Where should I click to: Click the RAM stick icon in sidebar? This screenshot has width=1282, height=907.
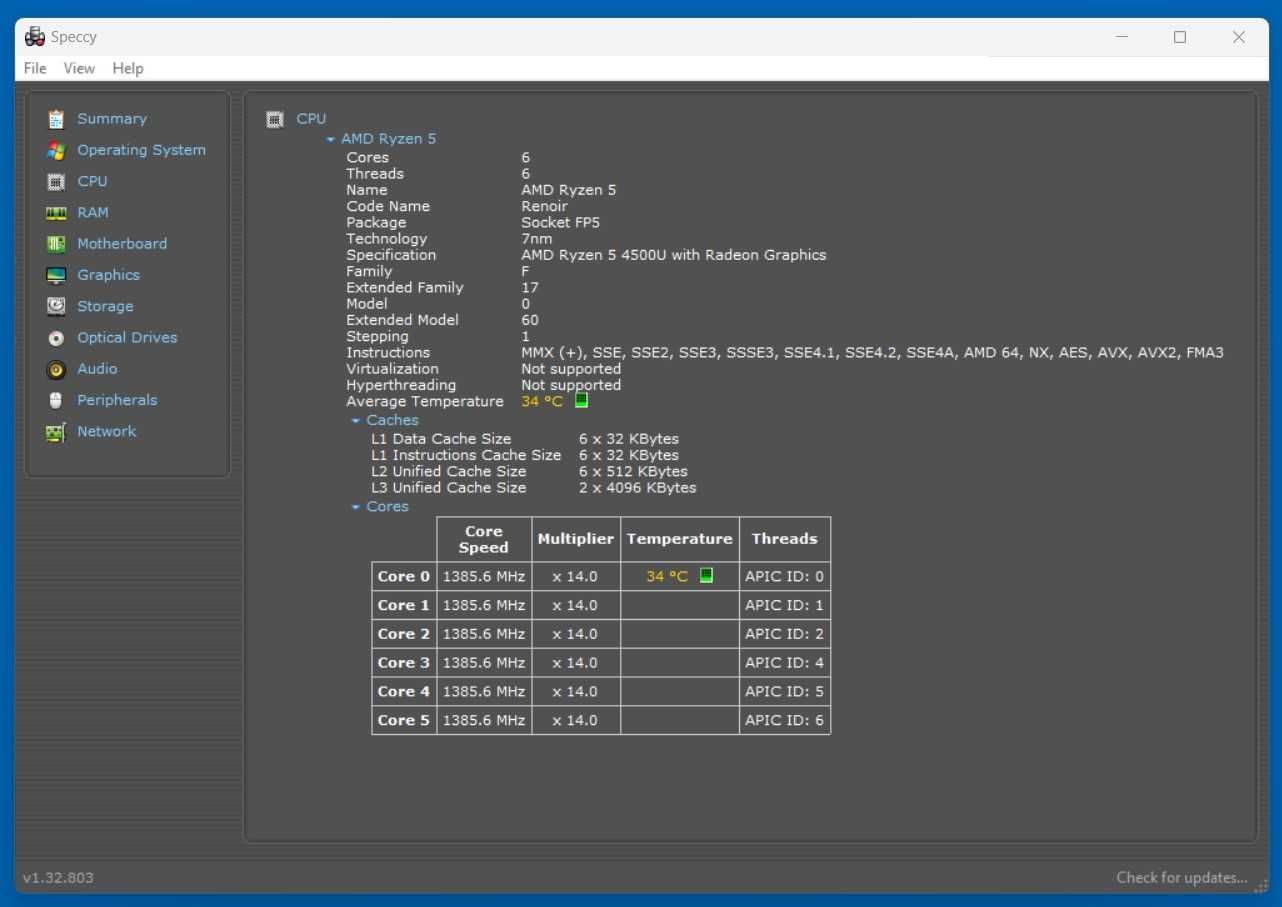(56, 213)
